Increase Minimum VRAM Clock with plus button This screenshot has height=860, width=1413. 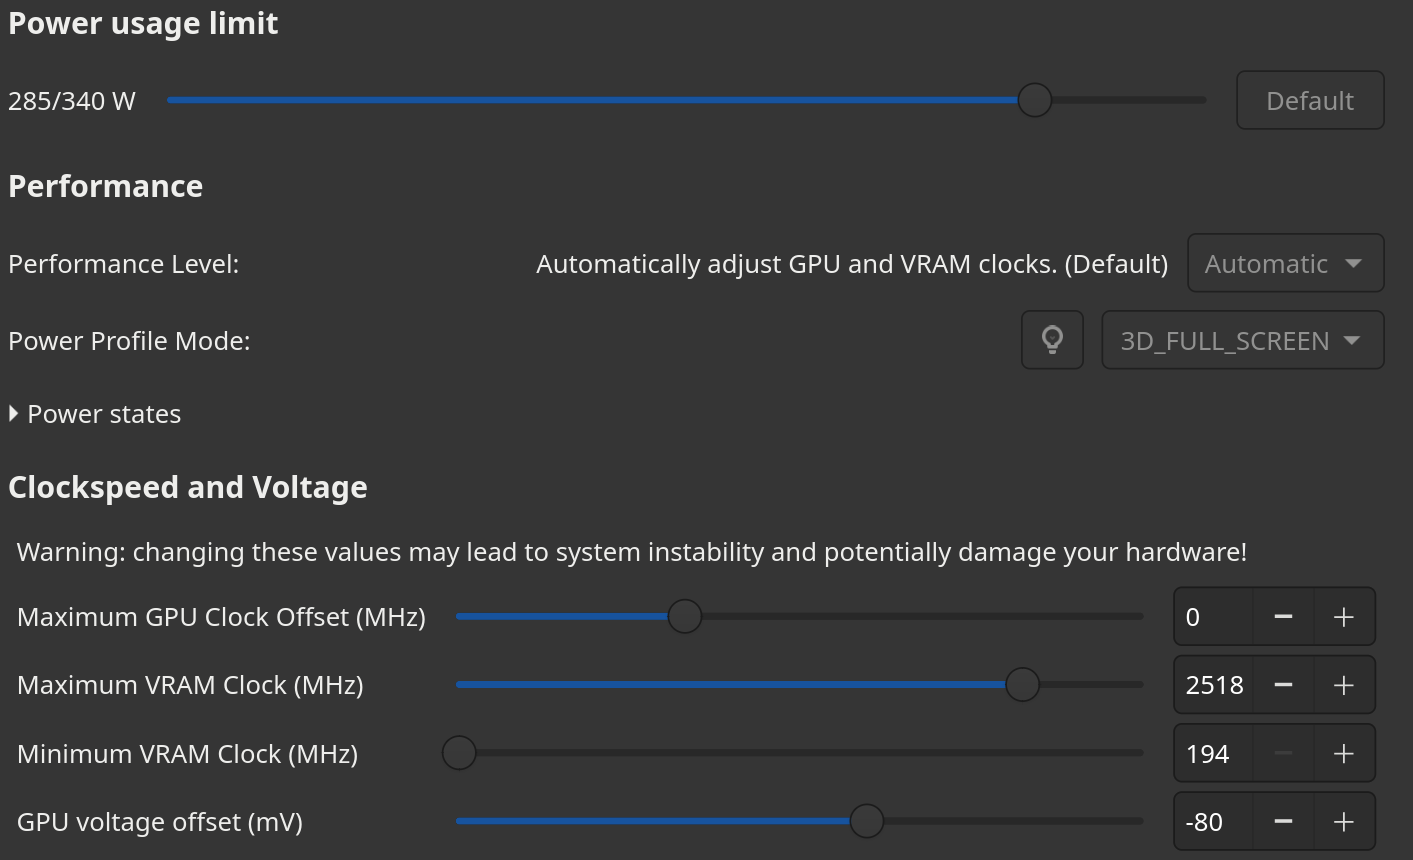(1344, 754)
